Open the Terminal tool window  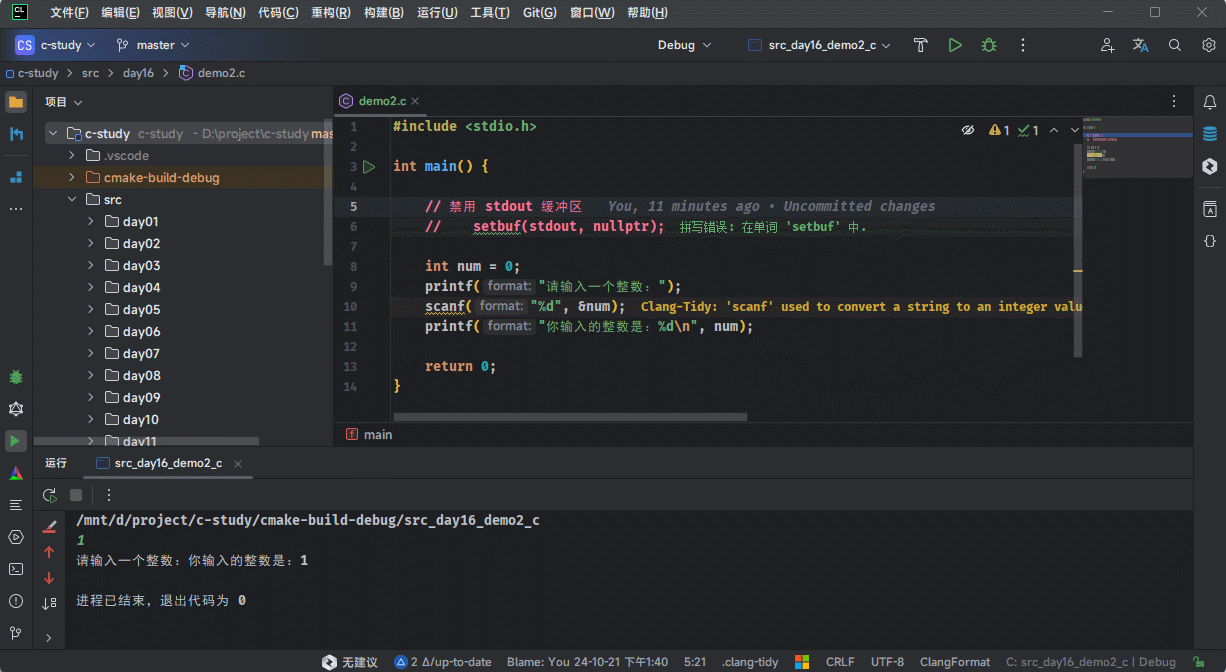point(16,569)
